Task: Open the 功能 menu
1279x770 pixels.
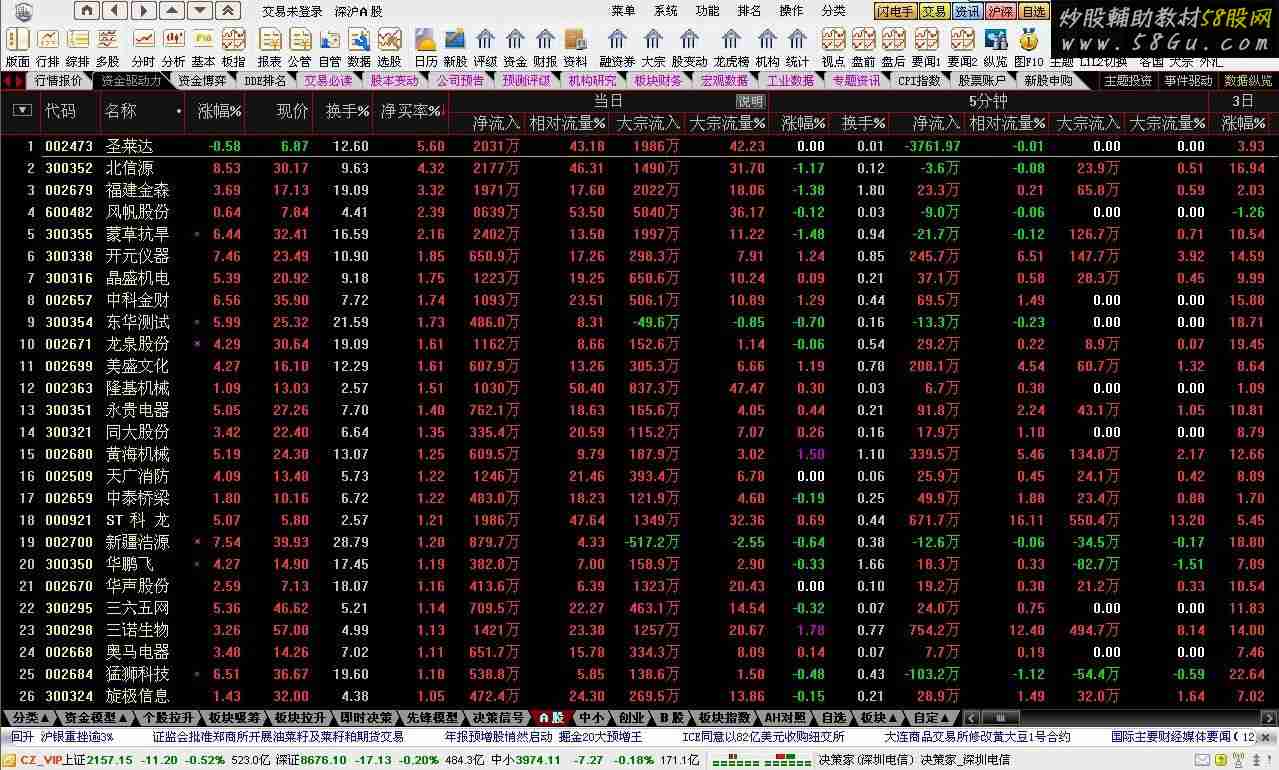Action: (707, 11)
